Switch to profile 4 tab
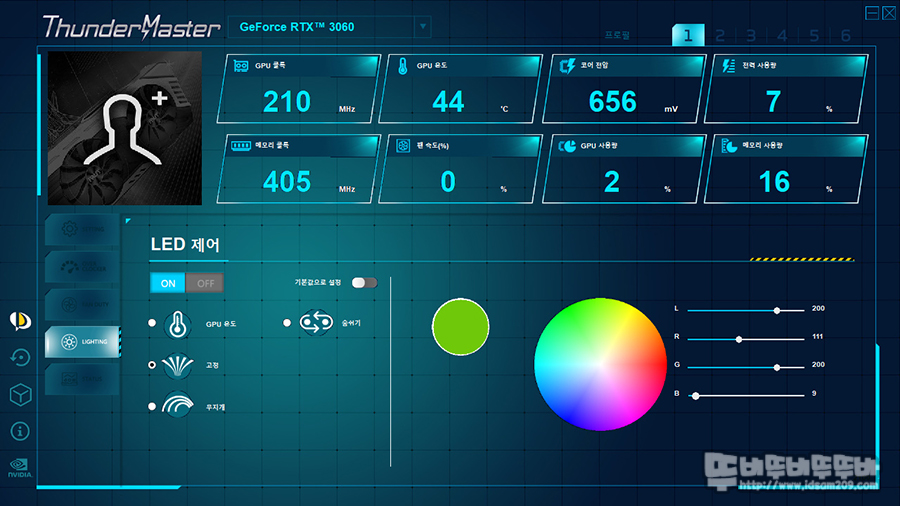The height and width of the screenshot is (506, 900). click(782, 36)
